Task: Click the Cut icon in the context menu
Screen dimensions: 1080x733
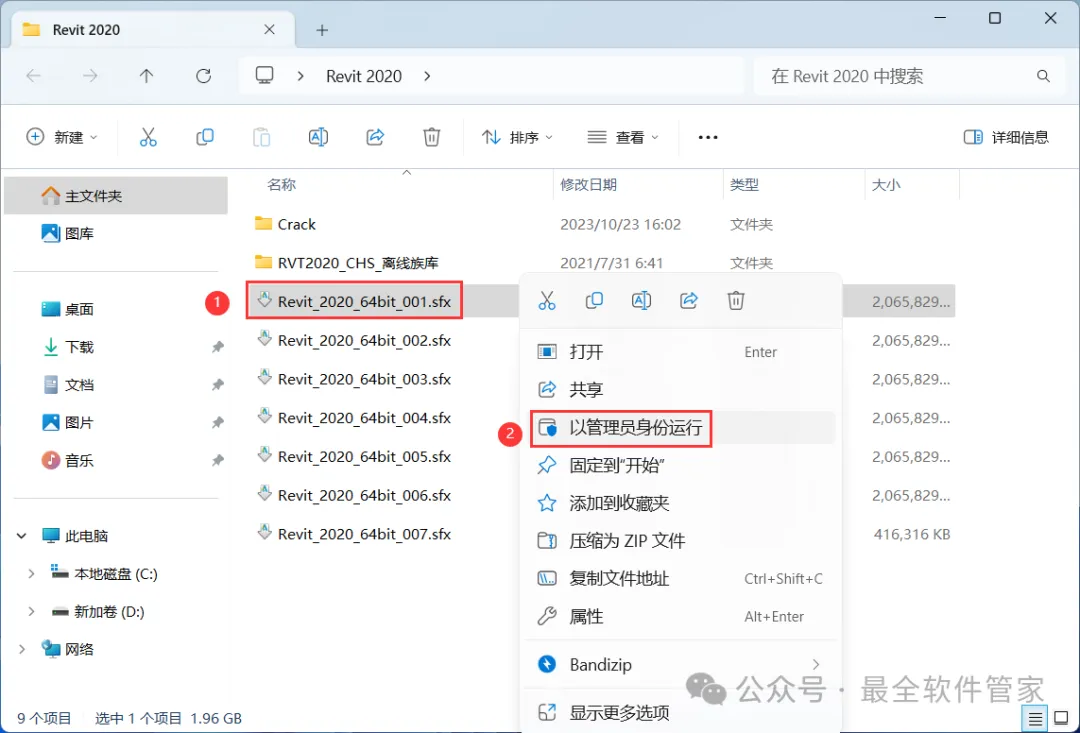Action: (547, 300)
